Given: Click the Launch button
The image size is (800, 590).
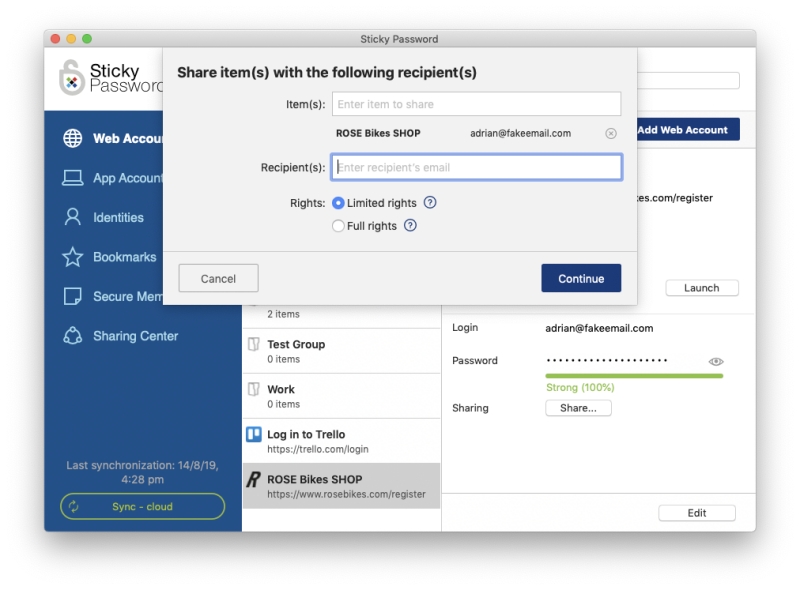Looking at the screenshot, I should pos(702,288).
